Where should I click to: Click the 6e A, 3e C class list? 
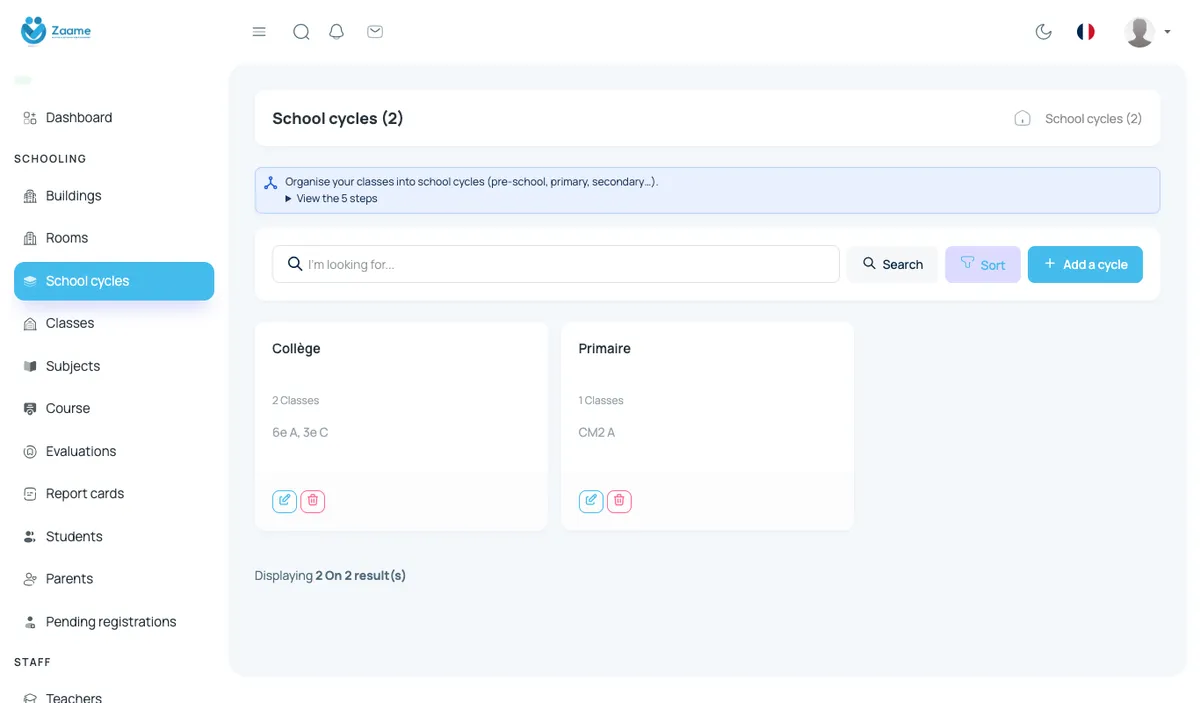[300, 432]
